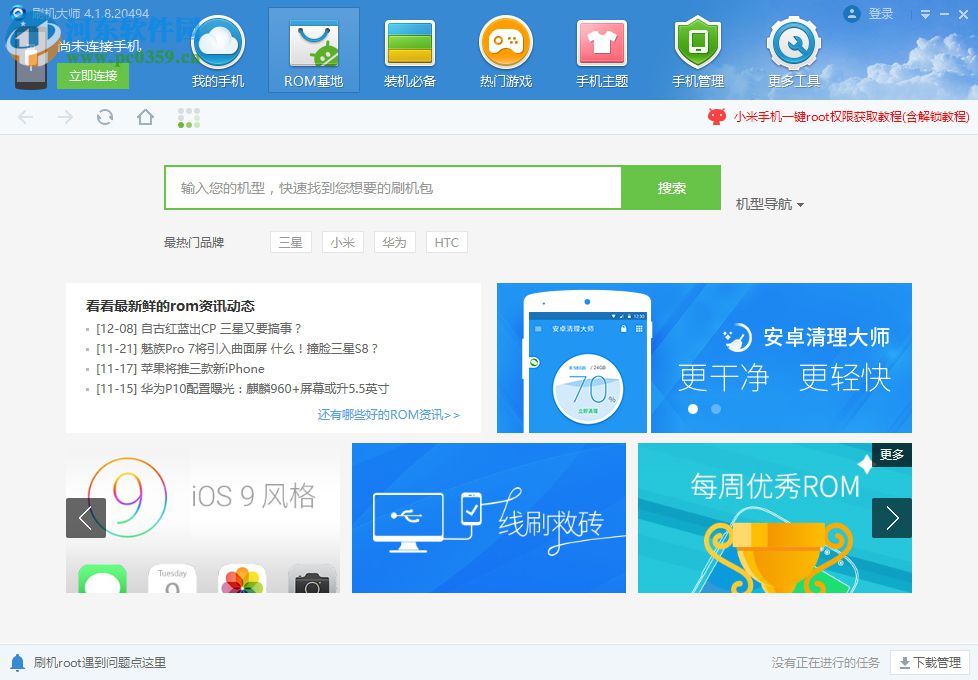
Task: Open the green grid dots menu in navigation bar
Action: tap(189, 117)
